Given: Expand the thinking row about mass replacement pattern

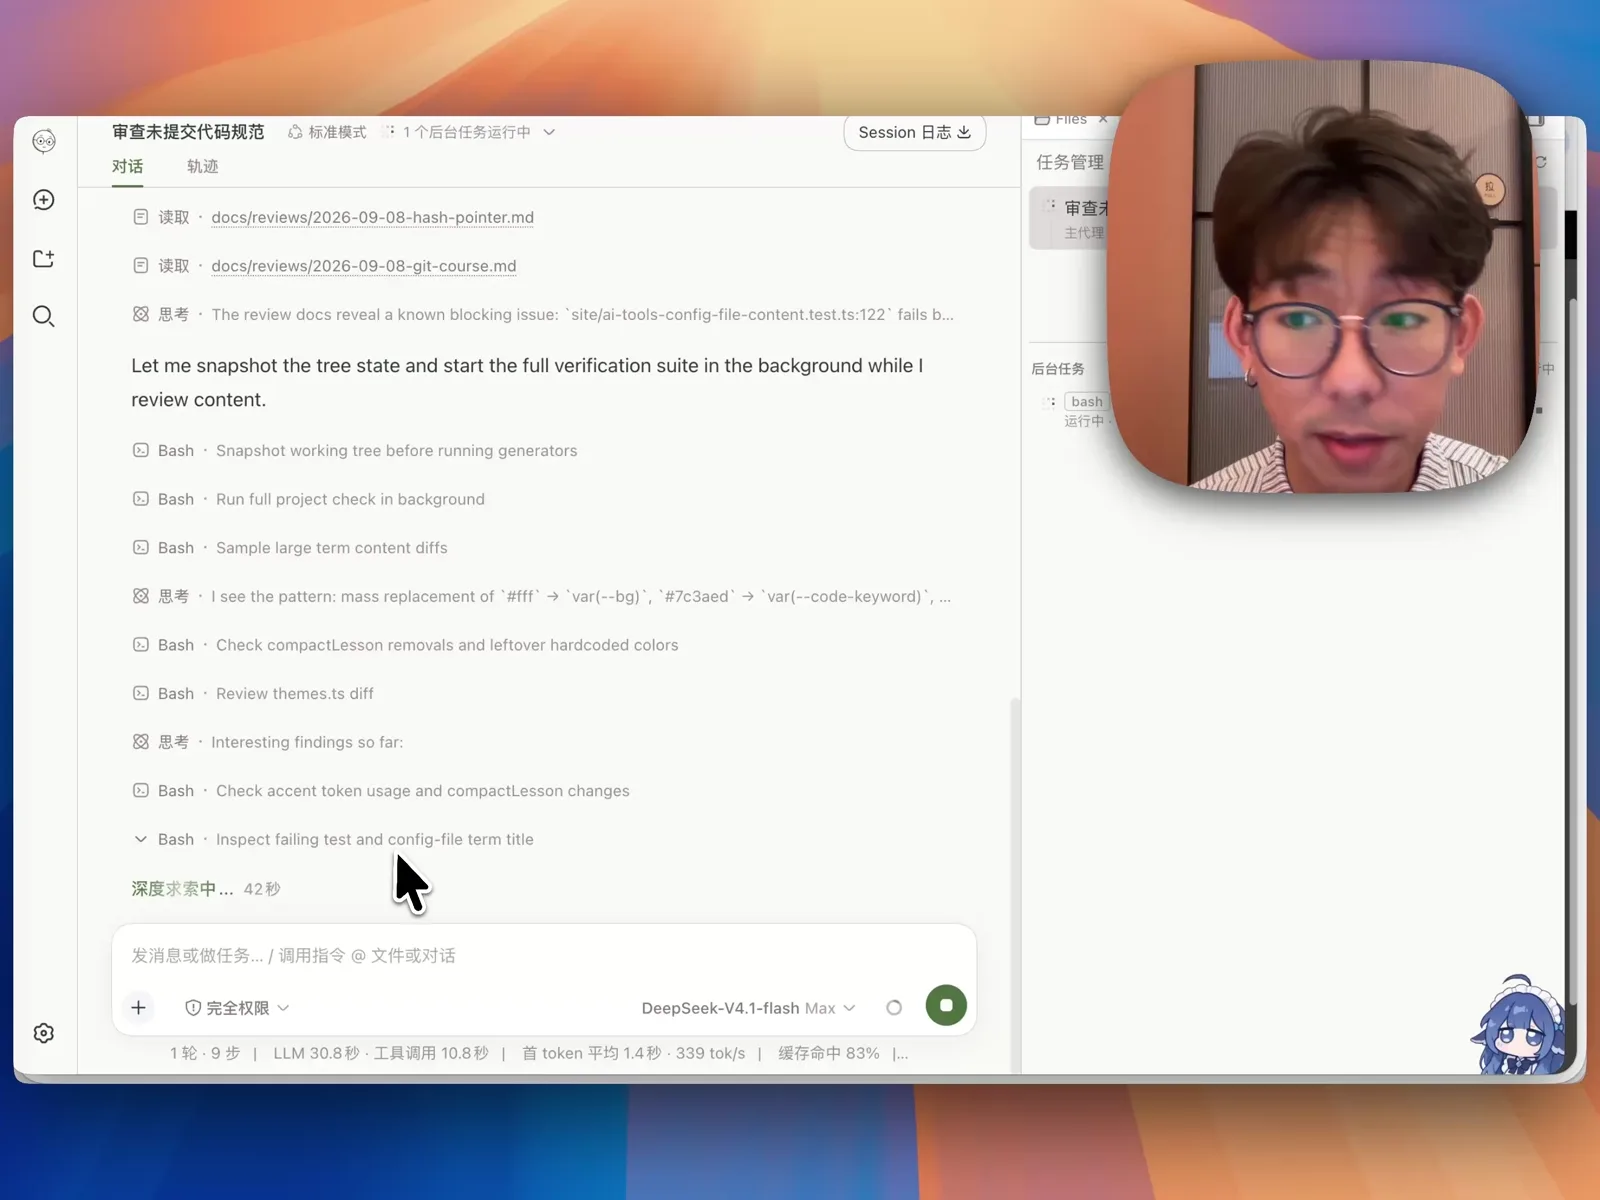Looking at the screenshot, I should tap(541, 596).
